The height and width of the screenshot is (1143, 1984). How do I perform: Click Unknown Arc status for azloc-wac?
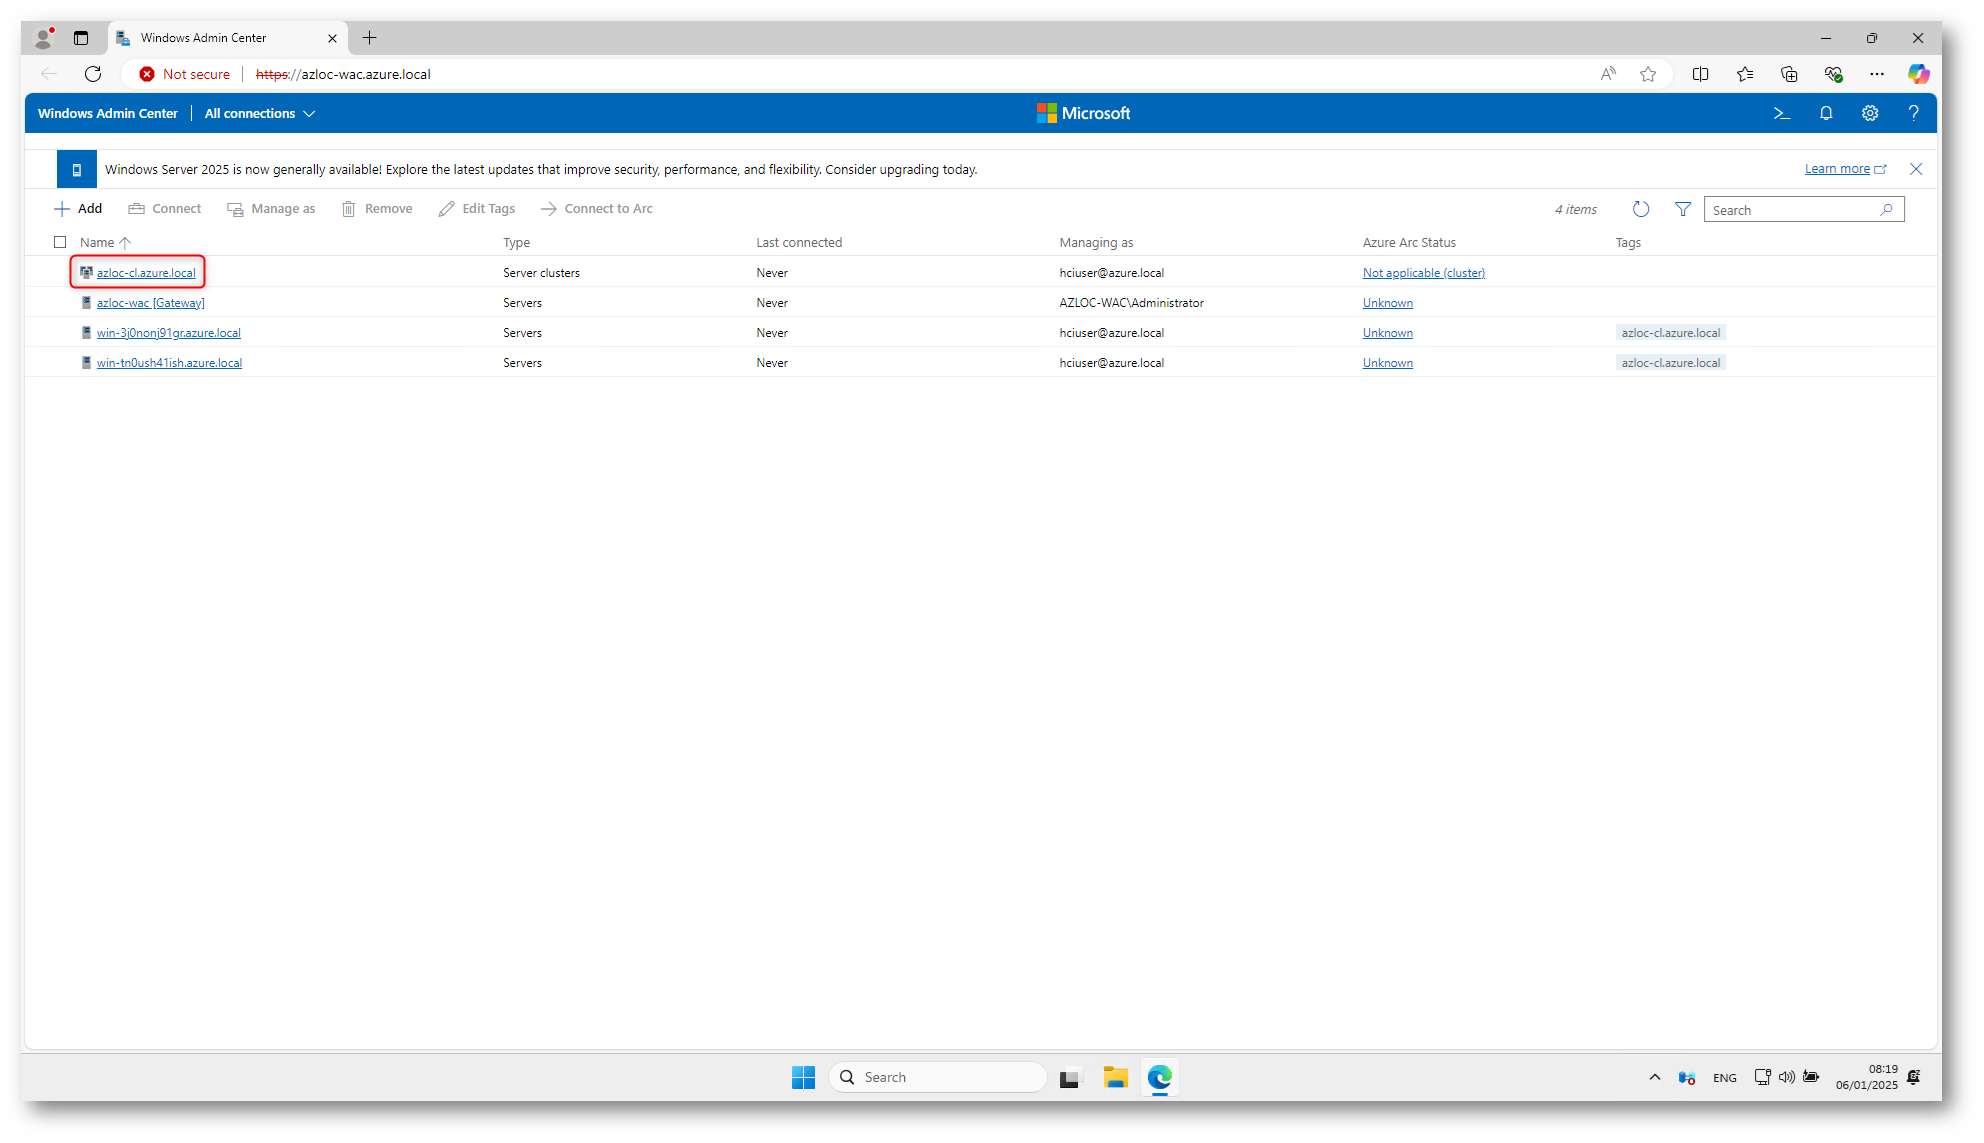[x=1387, y=302]
